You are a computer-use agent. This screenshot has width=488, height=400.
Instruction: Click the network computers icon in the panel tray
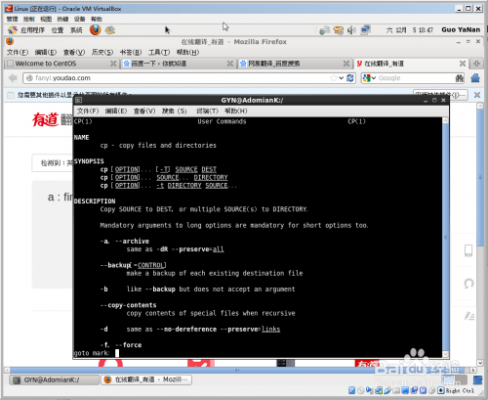(x=366, y=30)
